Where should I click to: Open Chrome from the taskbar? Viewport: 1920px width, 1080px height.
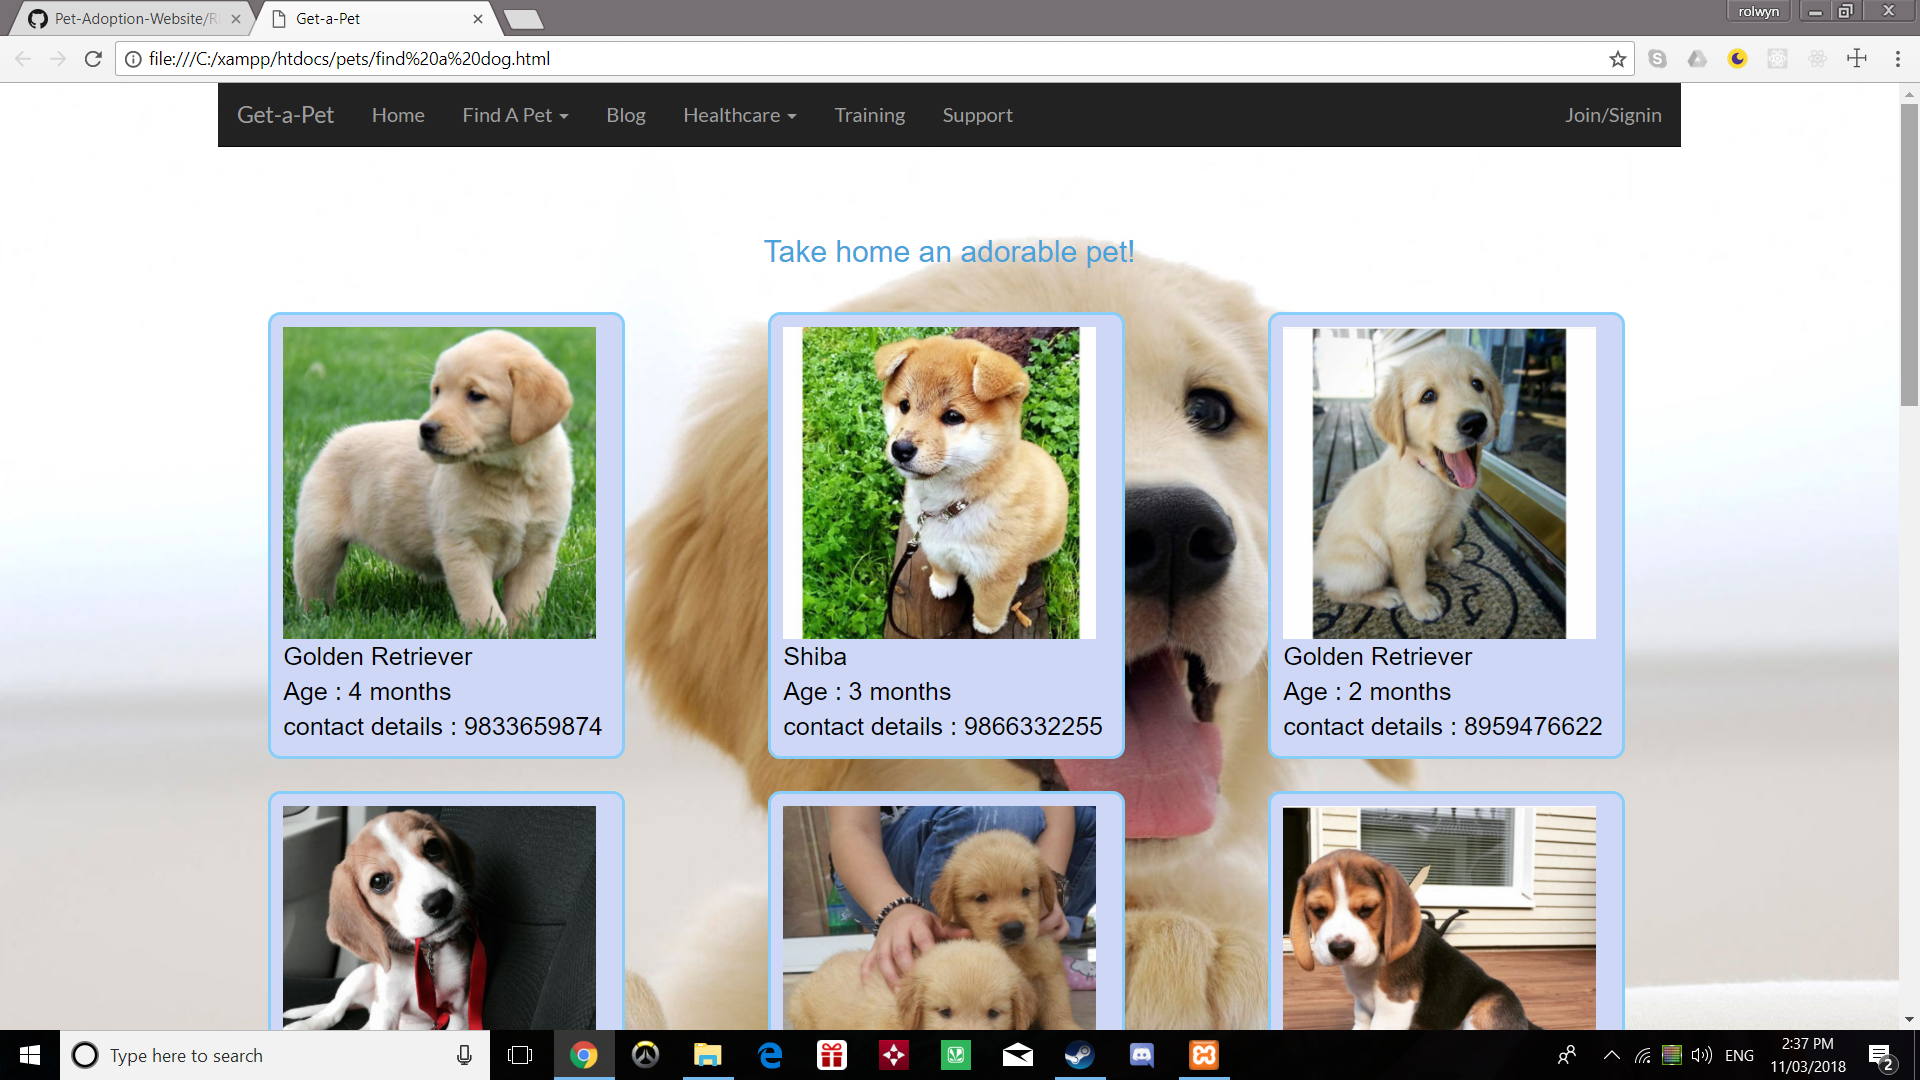click(584, 1055)
